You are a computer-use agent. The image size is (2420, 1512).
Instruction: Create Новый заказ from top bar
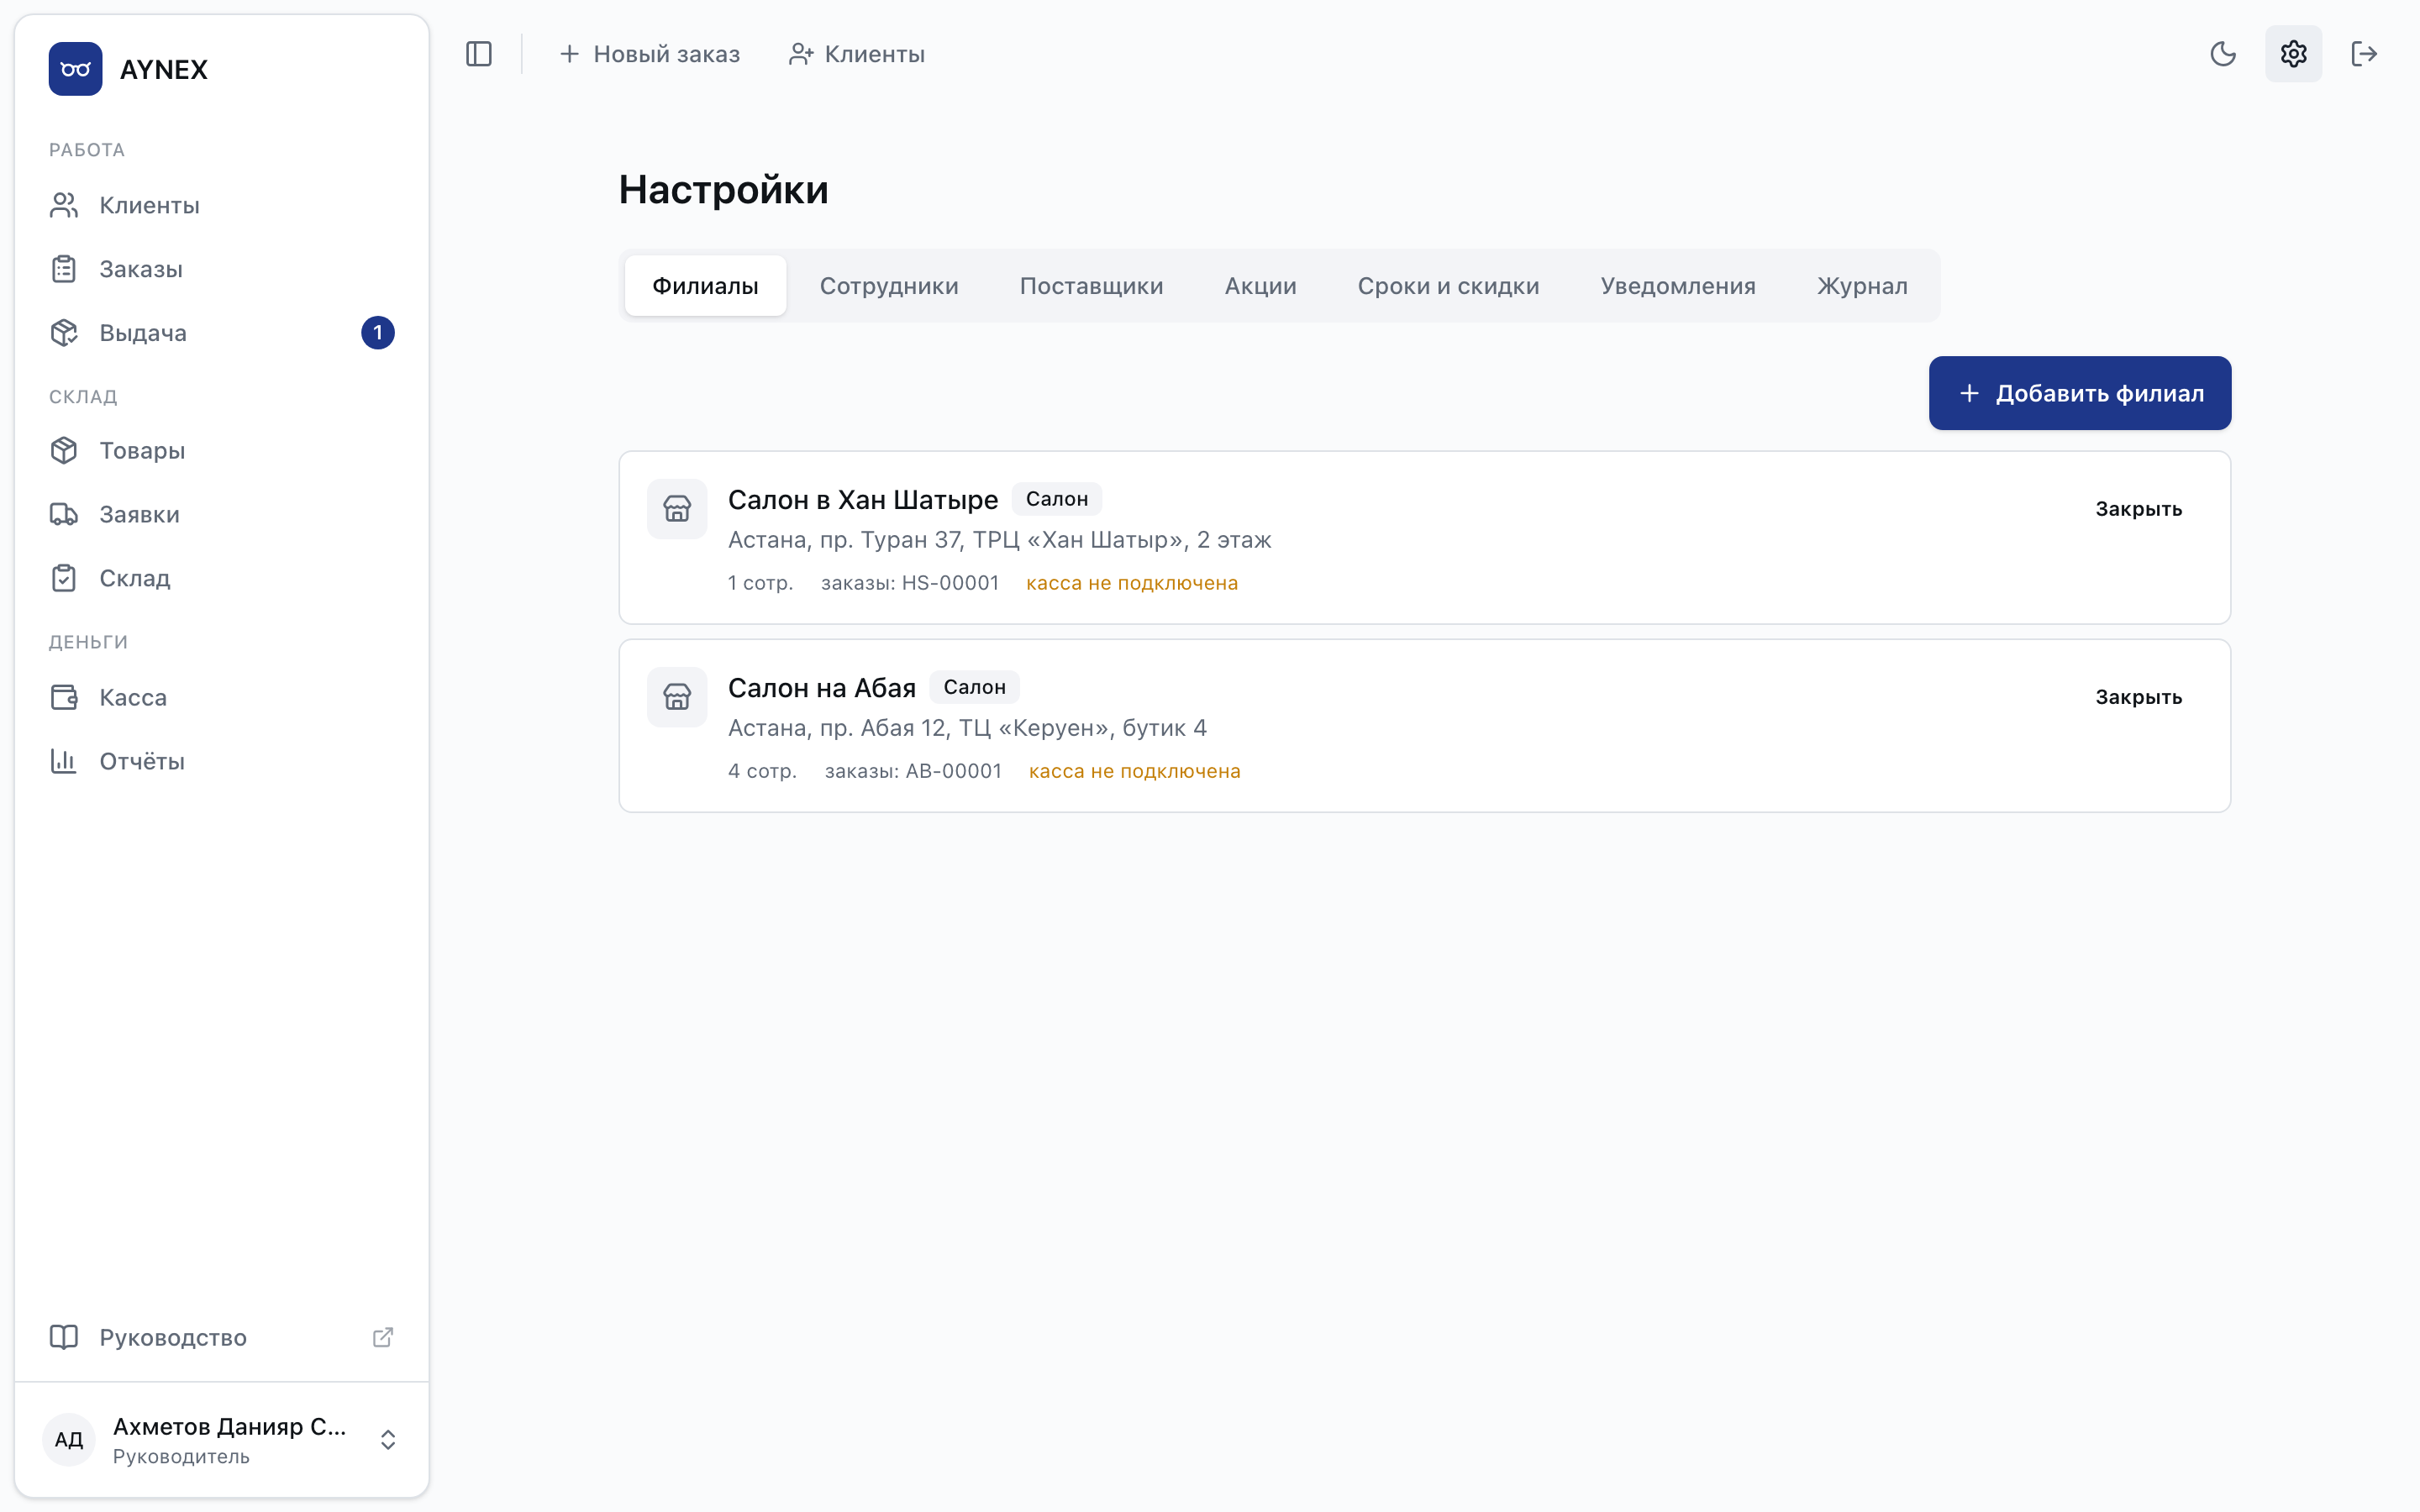point(650,54)
